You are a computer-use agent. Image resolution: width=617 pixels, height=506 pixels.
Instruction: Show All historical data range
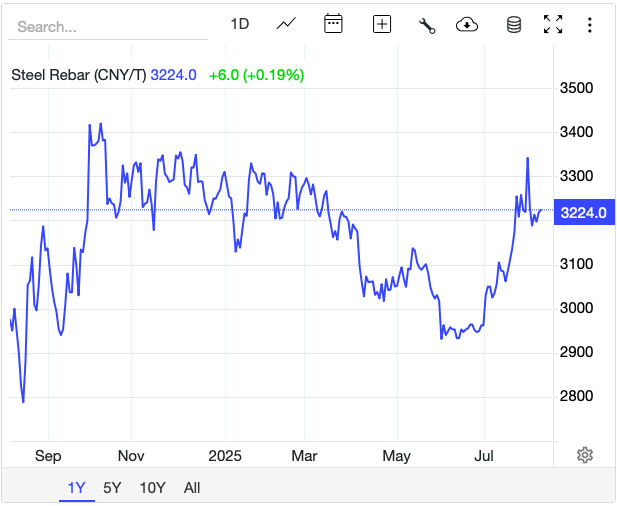pyautogui.click(x=192, y=488)
